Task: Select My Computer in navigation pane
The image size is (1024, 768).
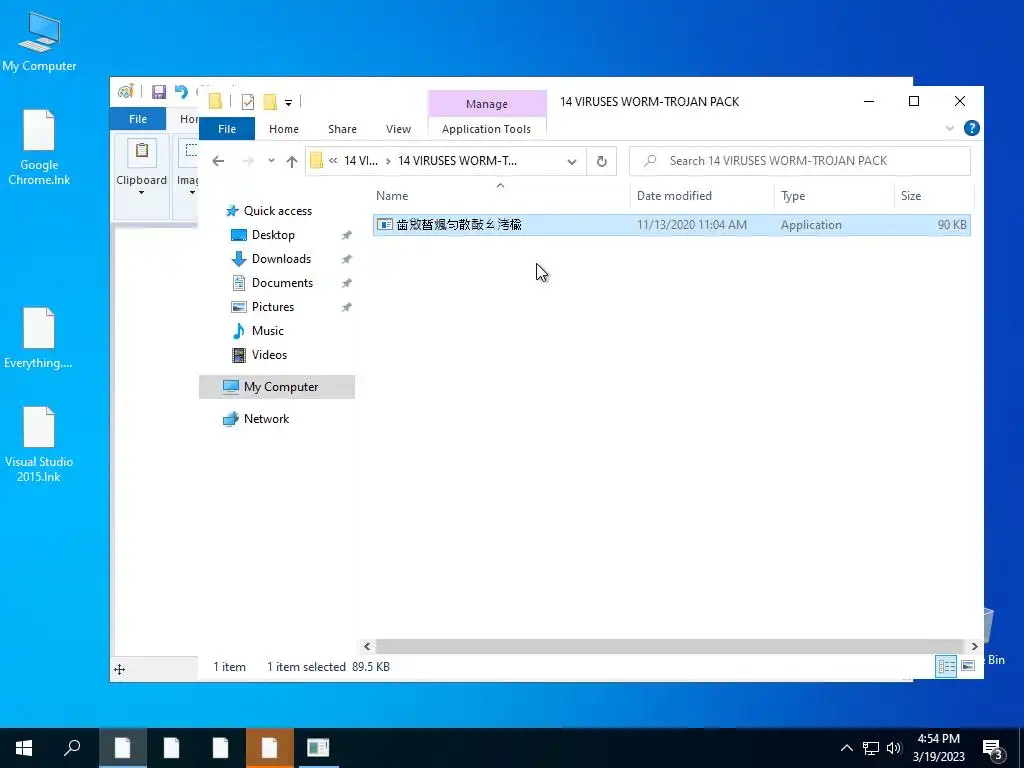Action: tap(277, 387)
